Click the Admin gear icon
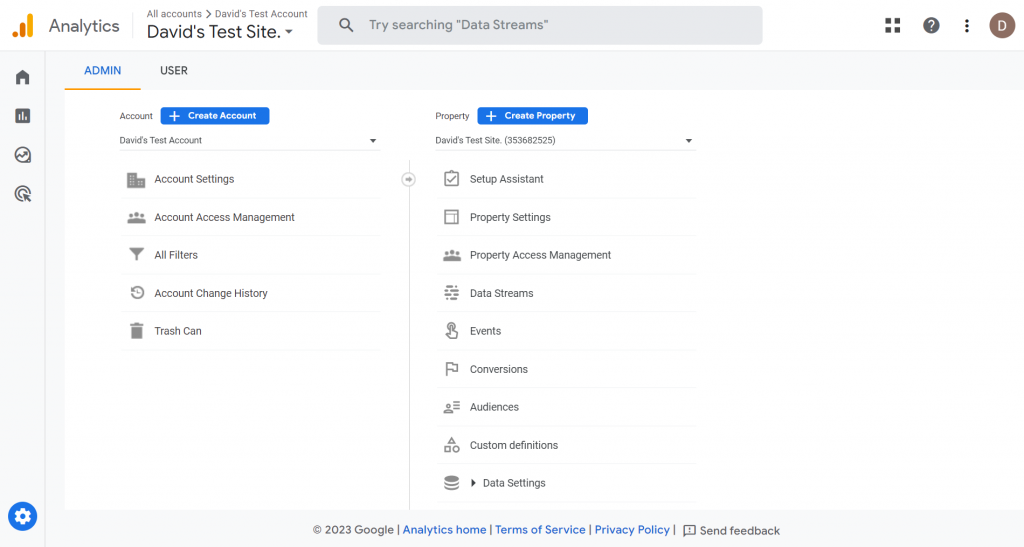1024x547 pixels. (23, 516)
